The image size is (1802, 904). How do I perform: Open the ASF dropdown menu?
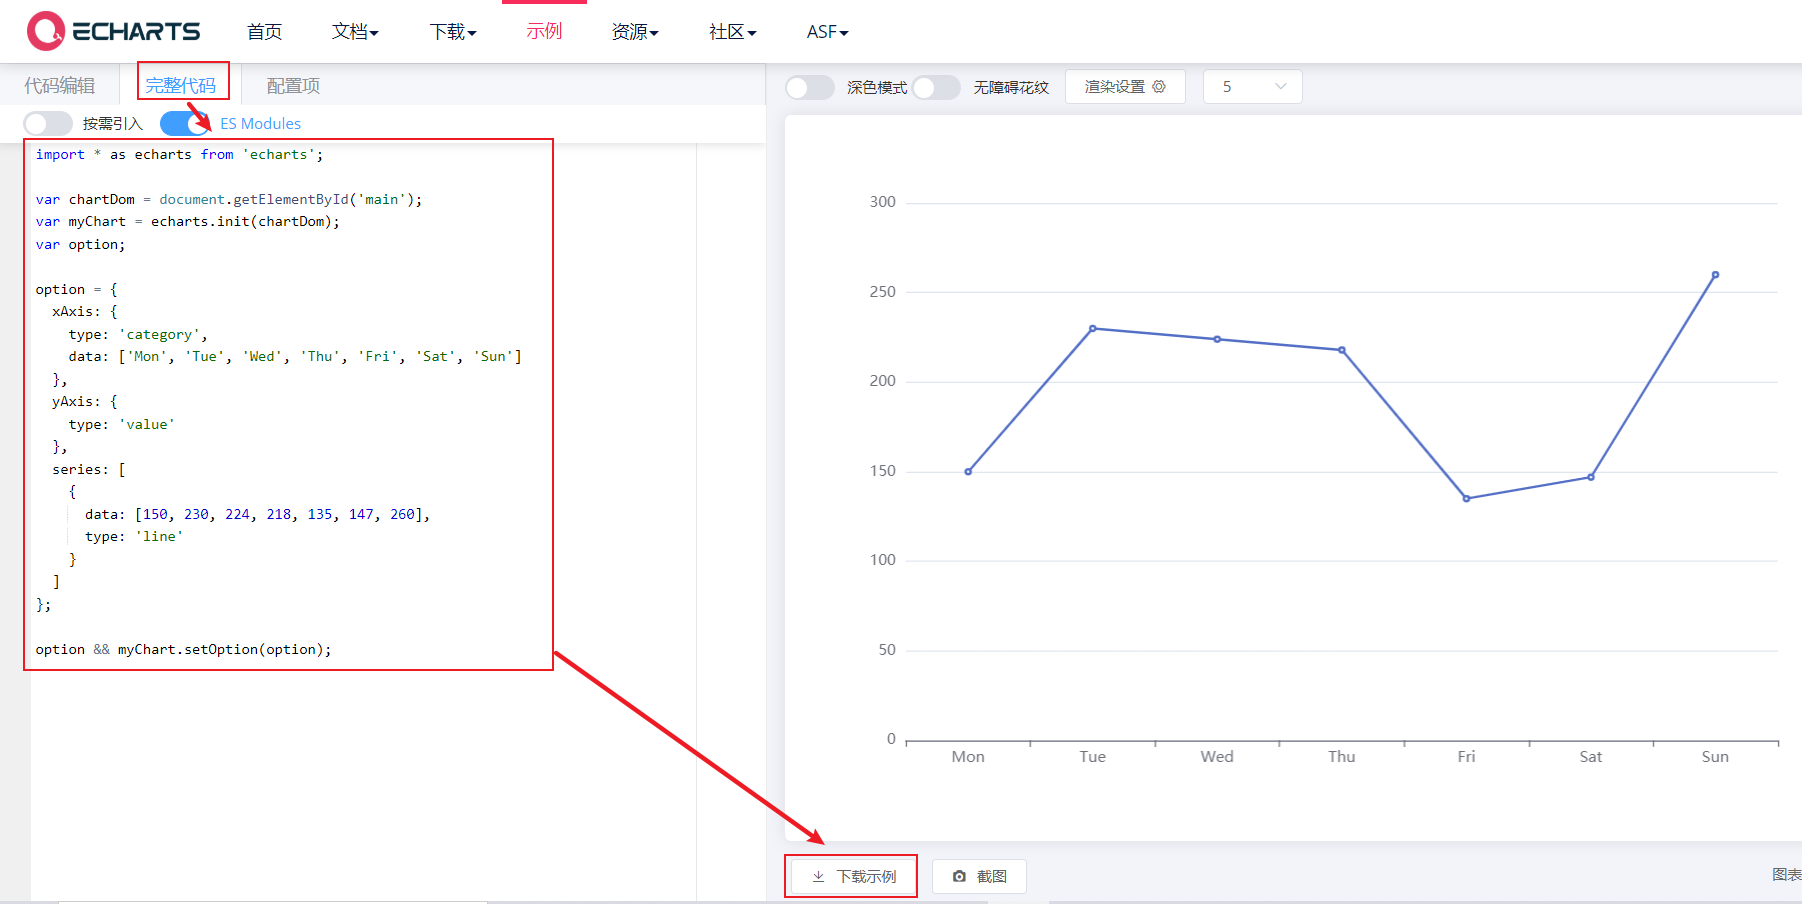[826, 31]
